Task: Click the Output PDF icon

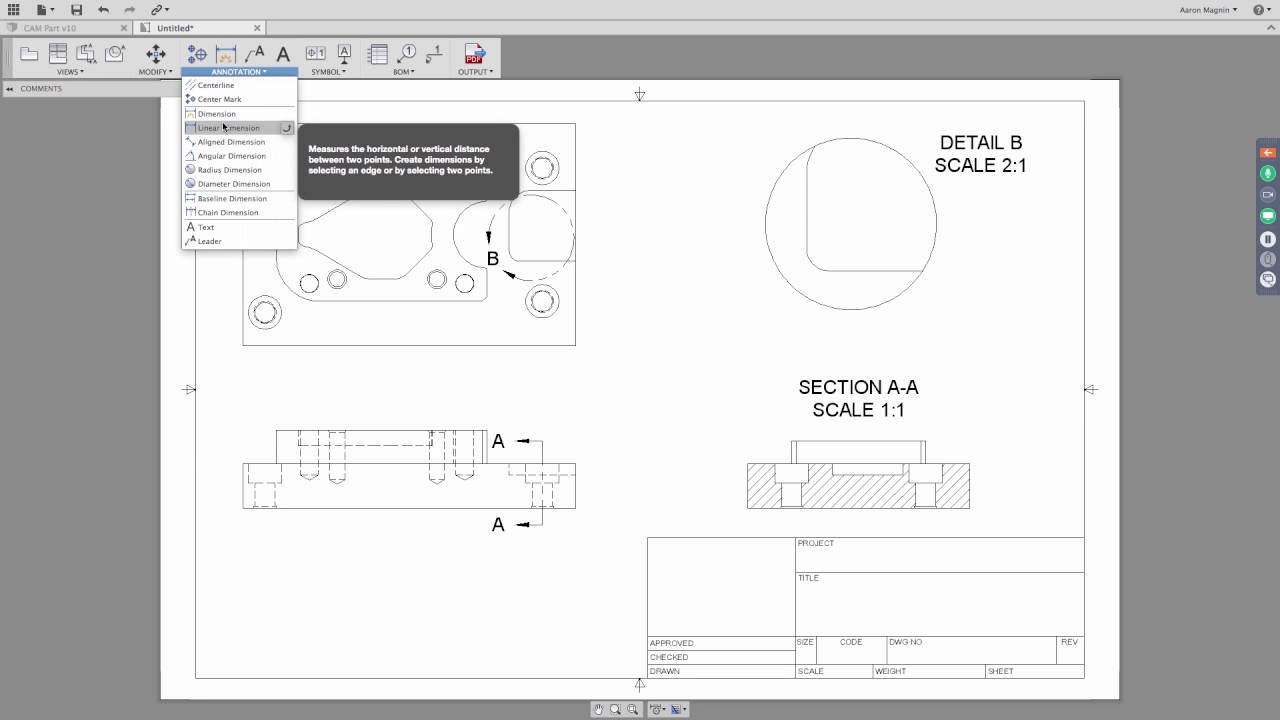Action: (x=474, y=54)
